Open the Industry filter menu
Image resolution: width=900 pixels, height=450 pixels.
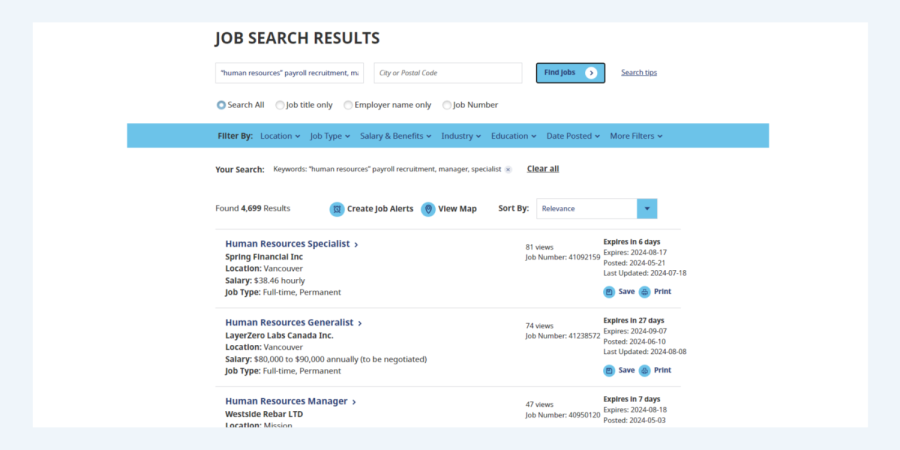pos(461,136)
